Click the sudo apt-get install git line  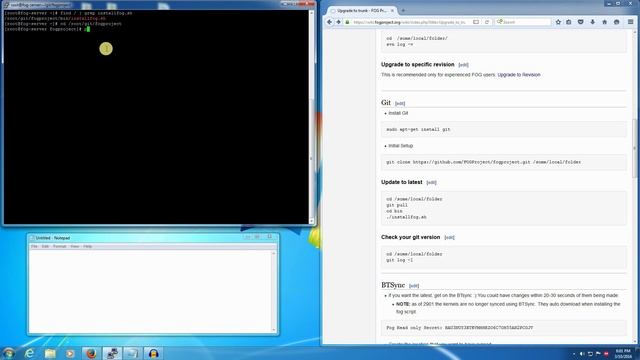click(x=418, y=129)
